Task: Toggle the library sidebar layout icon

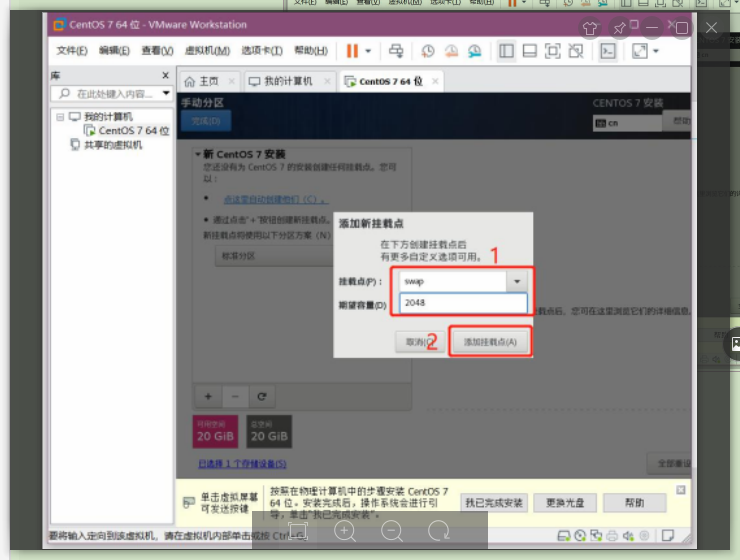Action: tap(506, 51)
